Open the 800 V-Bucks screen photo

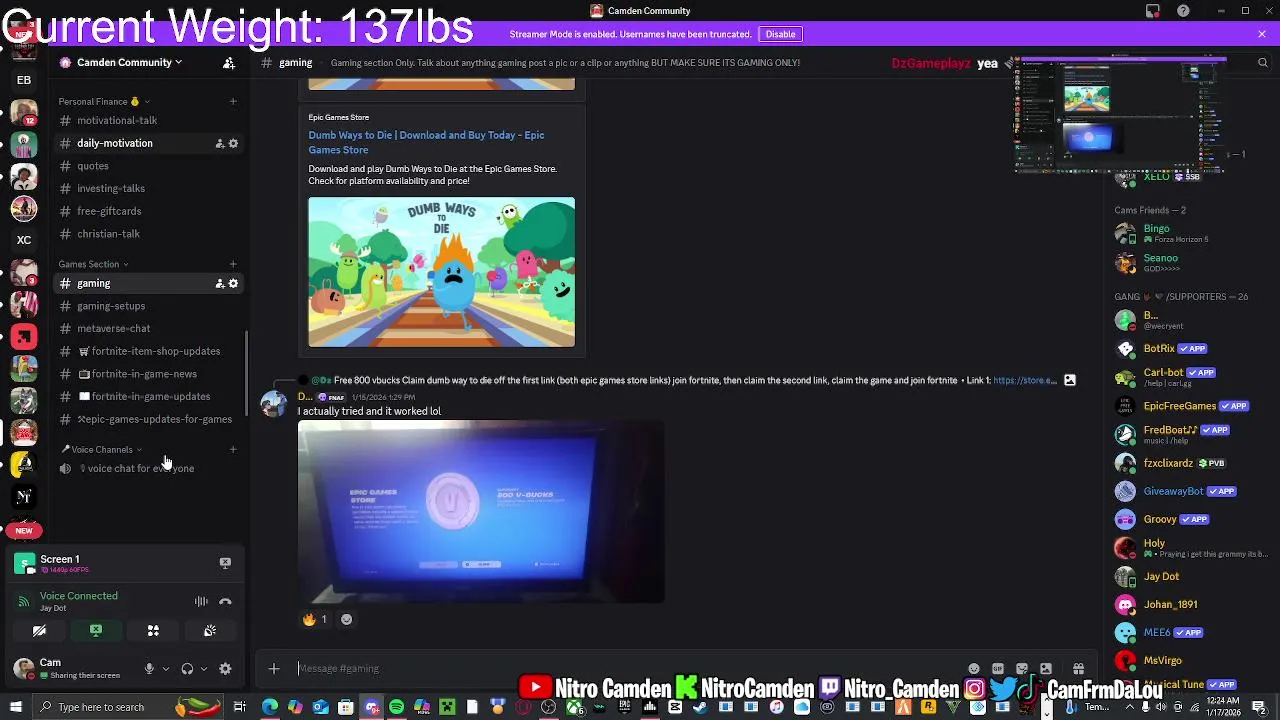pos(481,511)
